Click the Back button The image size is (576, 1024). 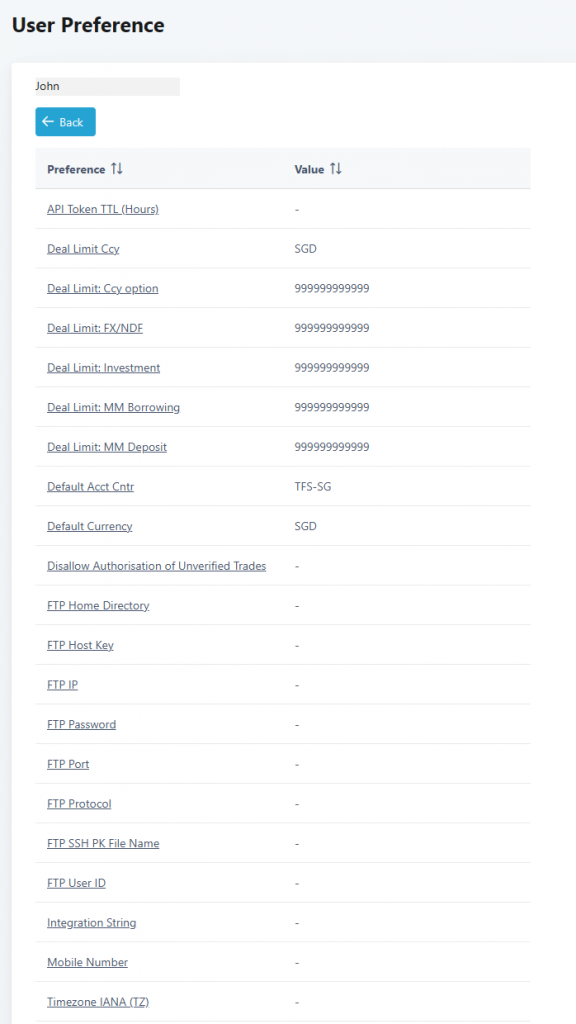coord(65,121)
